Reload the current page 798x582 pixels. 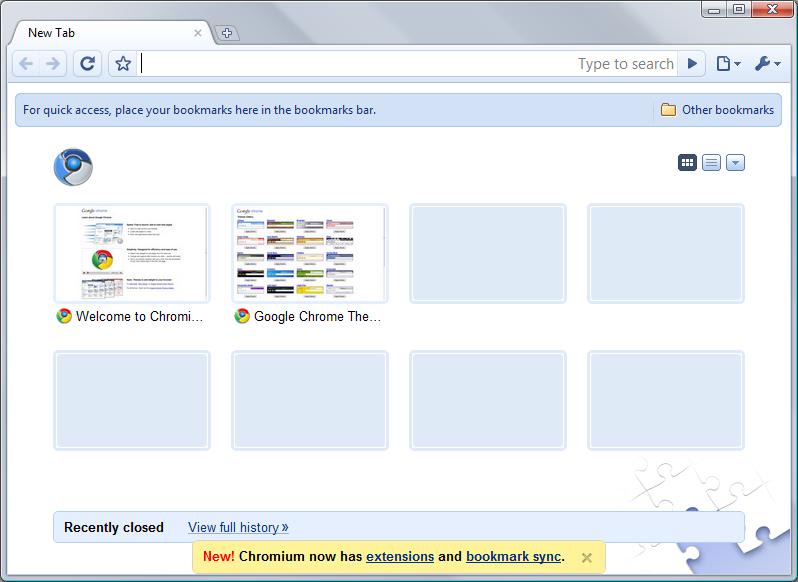[88, 64]
